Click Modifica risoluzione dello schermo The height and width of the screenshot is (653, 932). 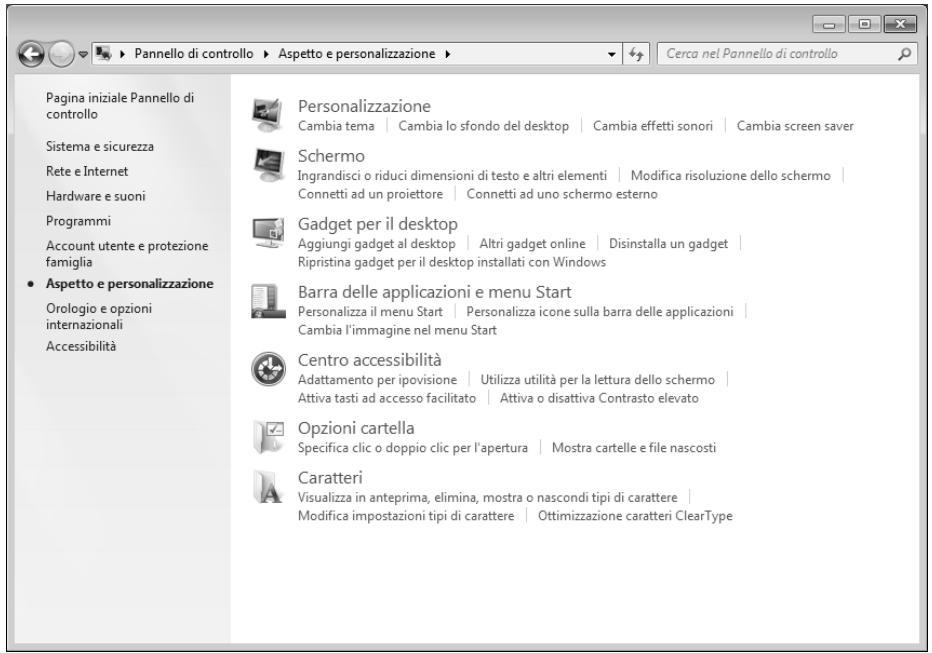pos(731,176)
